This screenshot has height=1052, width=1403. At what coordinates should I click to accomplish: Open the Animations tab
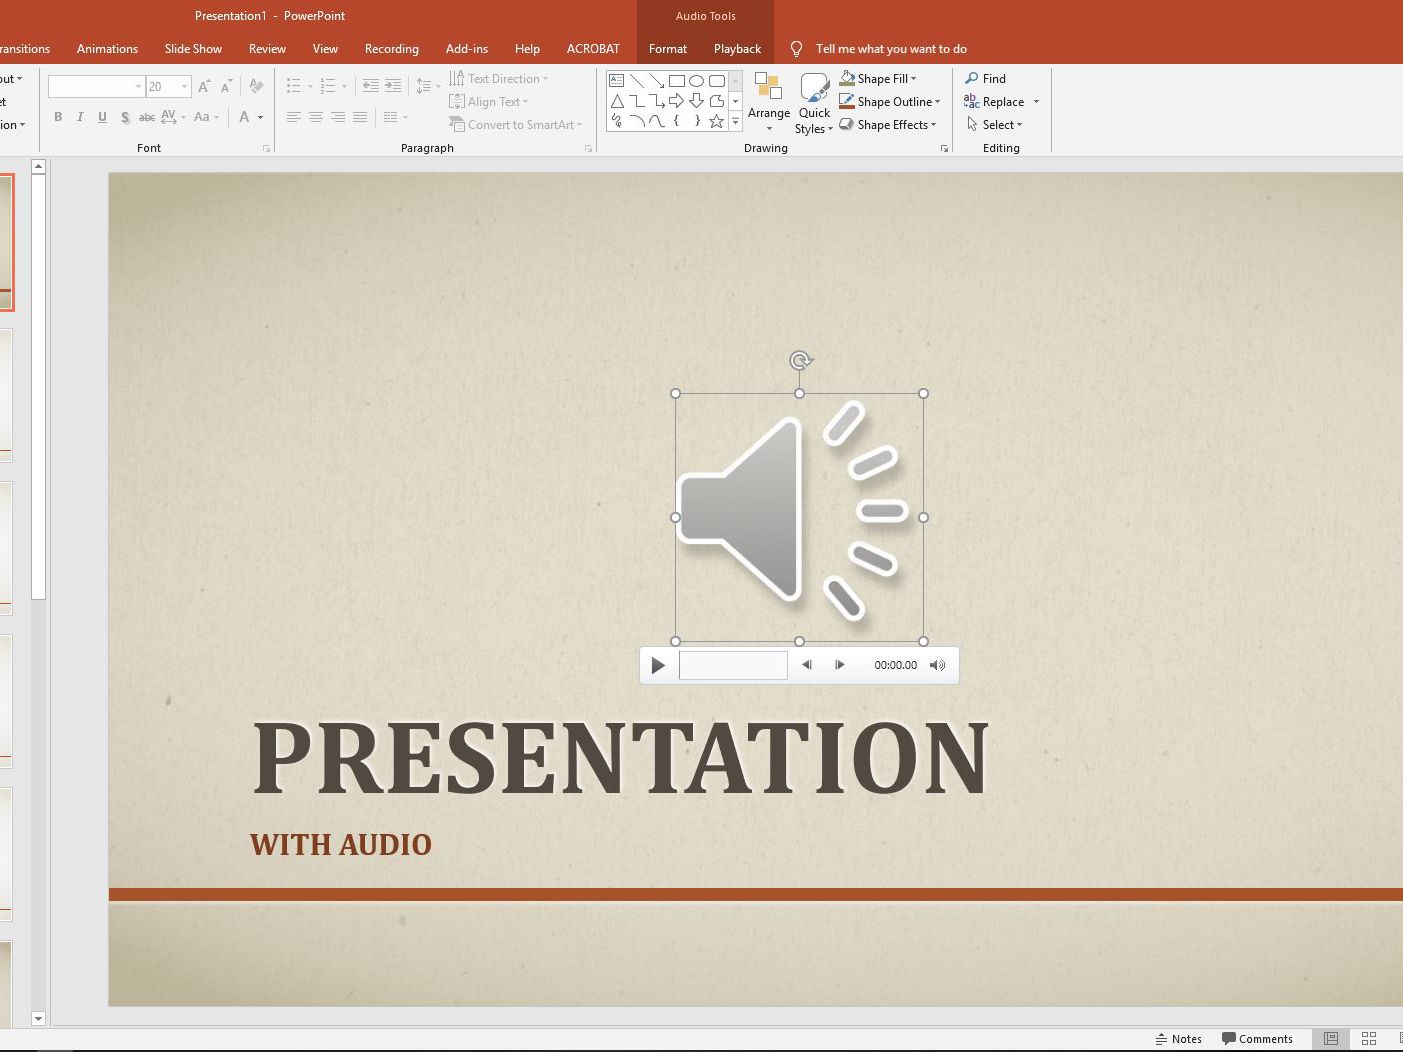click(107, 48)
